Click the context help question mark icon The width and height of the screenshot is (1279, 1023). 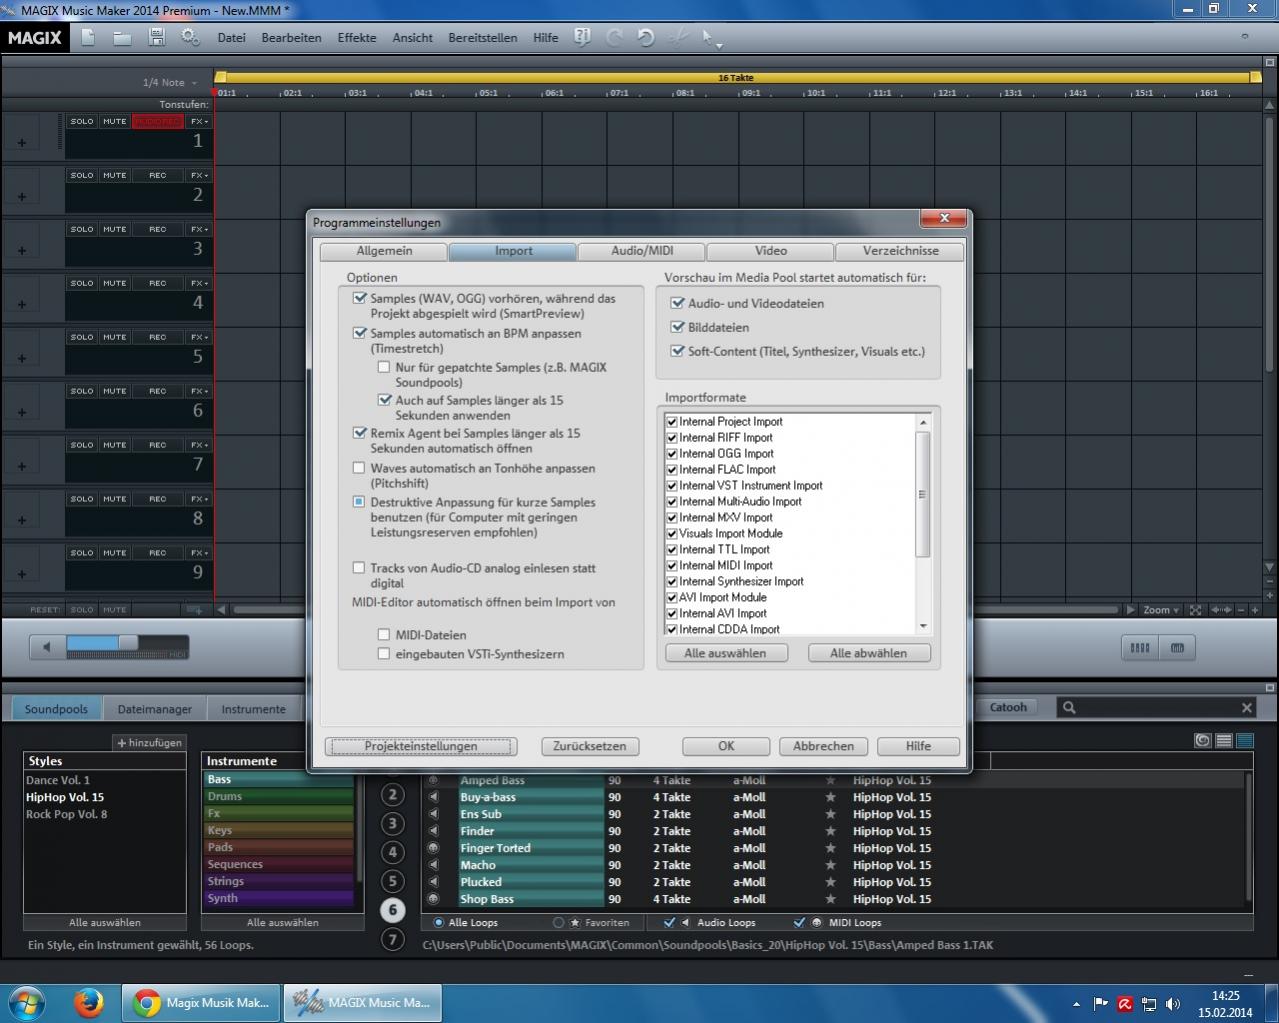[582, 37]
